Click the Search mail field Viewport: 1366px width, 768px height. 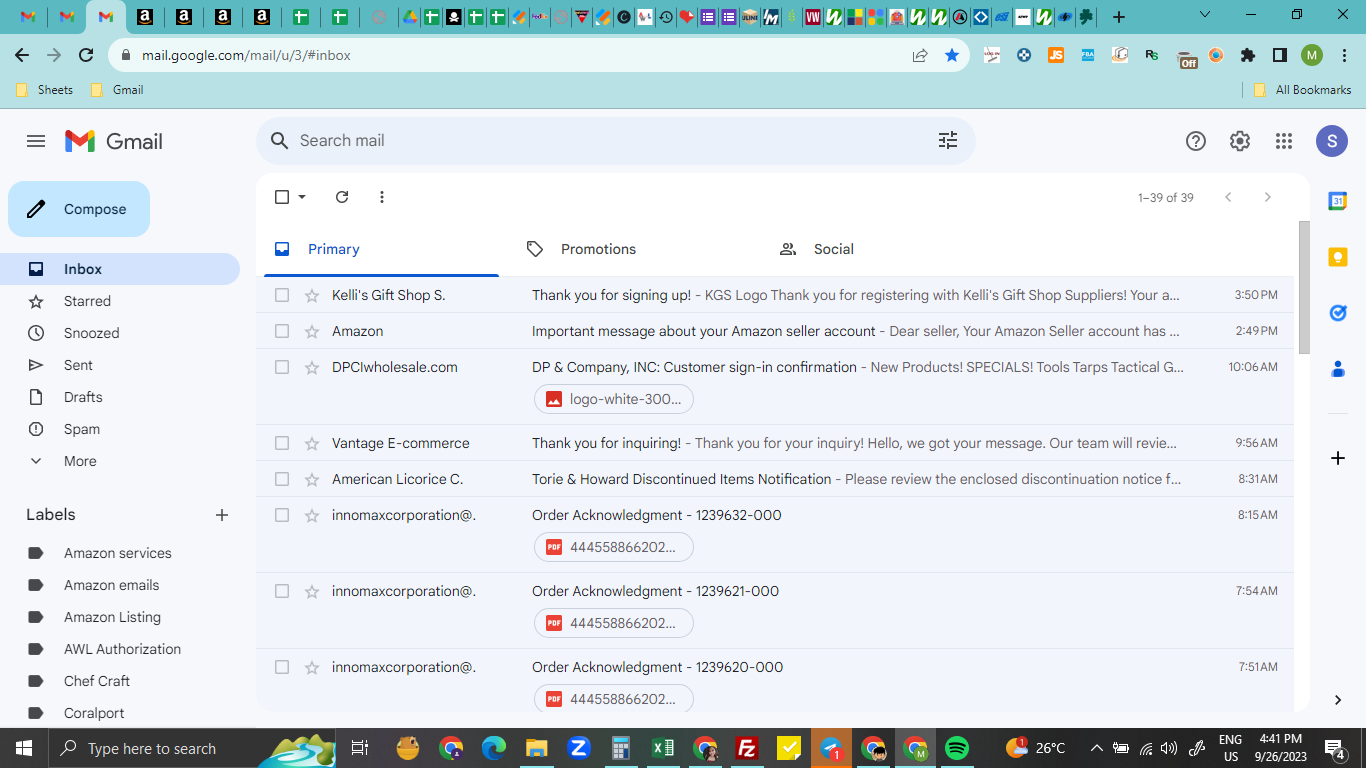click(616, 141)
